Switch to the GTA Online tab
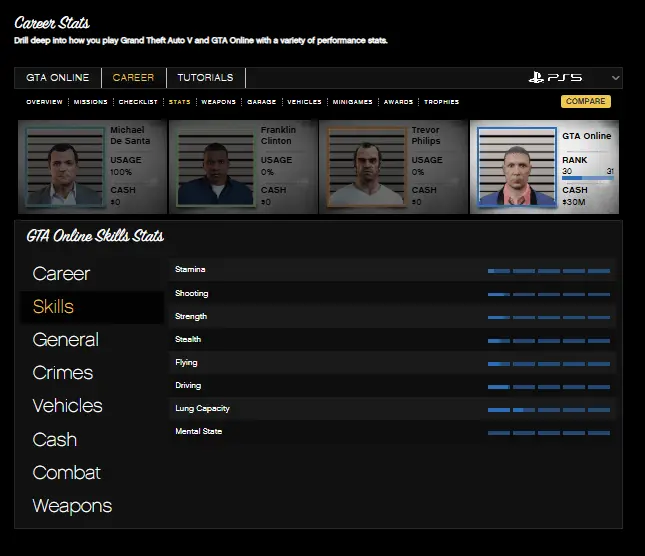 click(57, 78)
